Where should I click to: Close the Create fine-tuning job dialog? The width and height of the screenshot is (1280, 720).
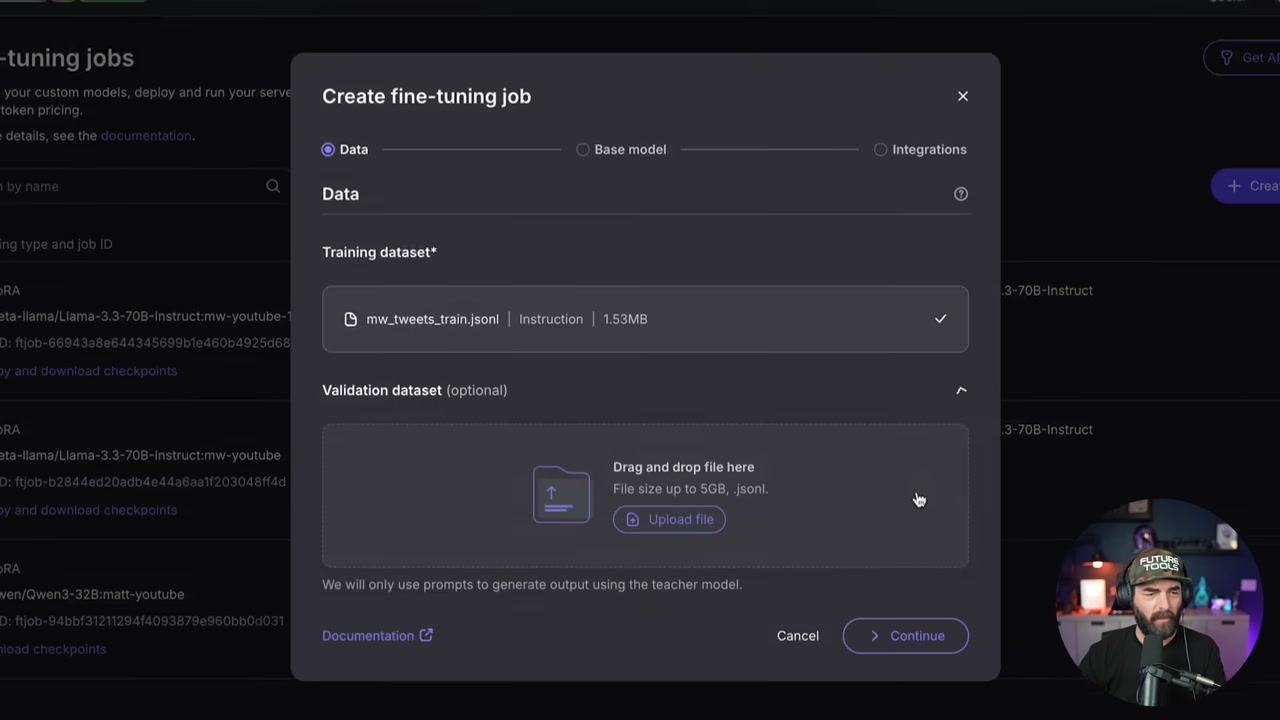(x=963, y=96)
